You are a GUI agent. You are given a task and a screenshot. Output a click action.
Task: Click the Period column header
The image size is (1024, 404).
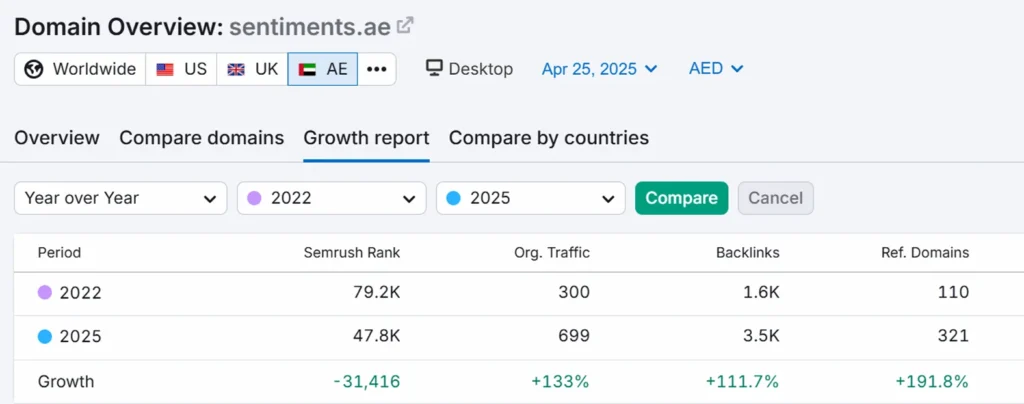[59, 253]
